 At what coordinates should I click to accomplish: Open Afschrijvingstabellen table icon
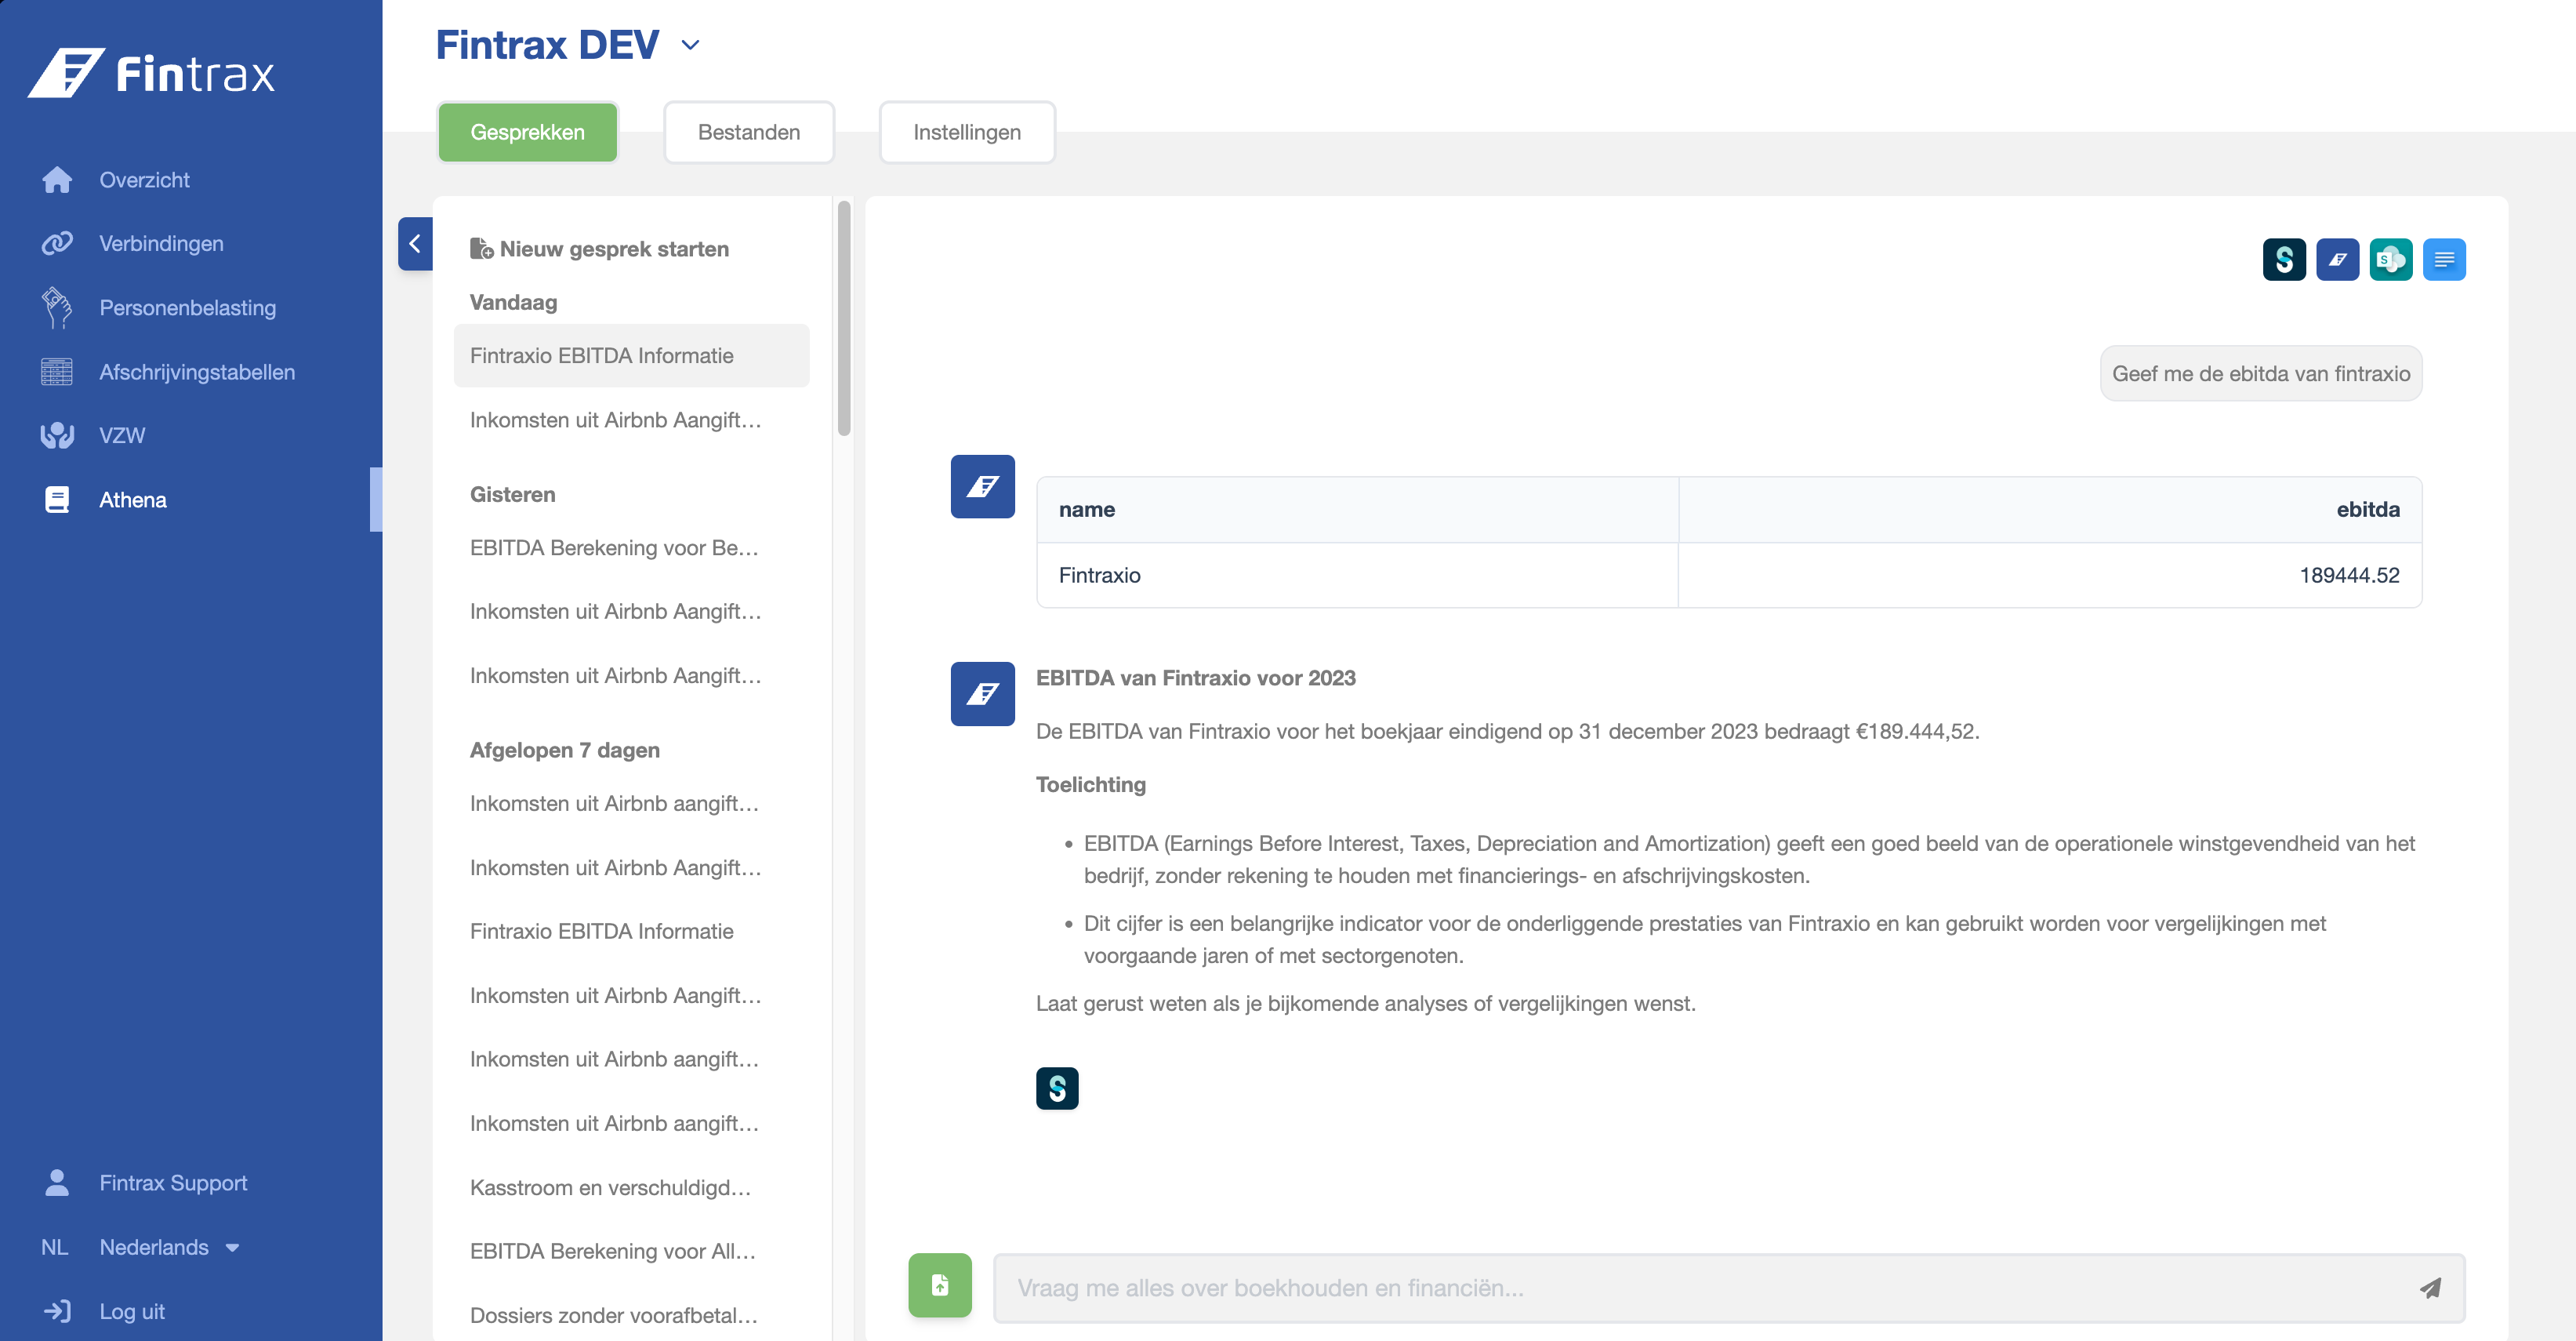pos(57,372)
